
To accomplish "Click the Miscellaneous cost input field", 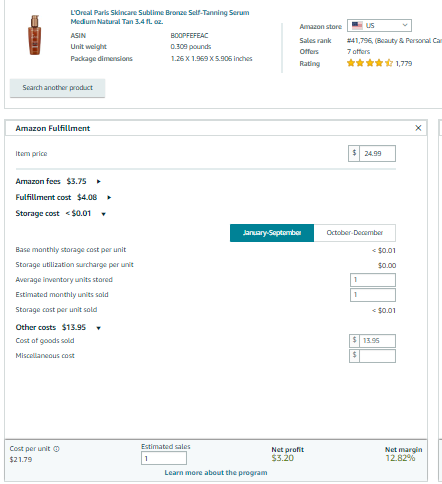I will (x=377, y=356).
